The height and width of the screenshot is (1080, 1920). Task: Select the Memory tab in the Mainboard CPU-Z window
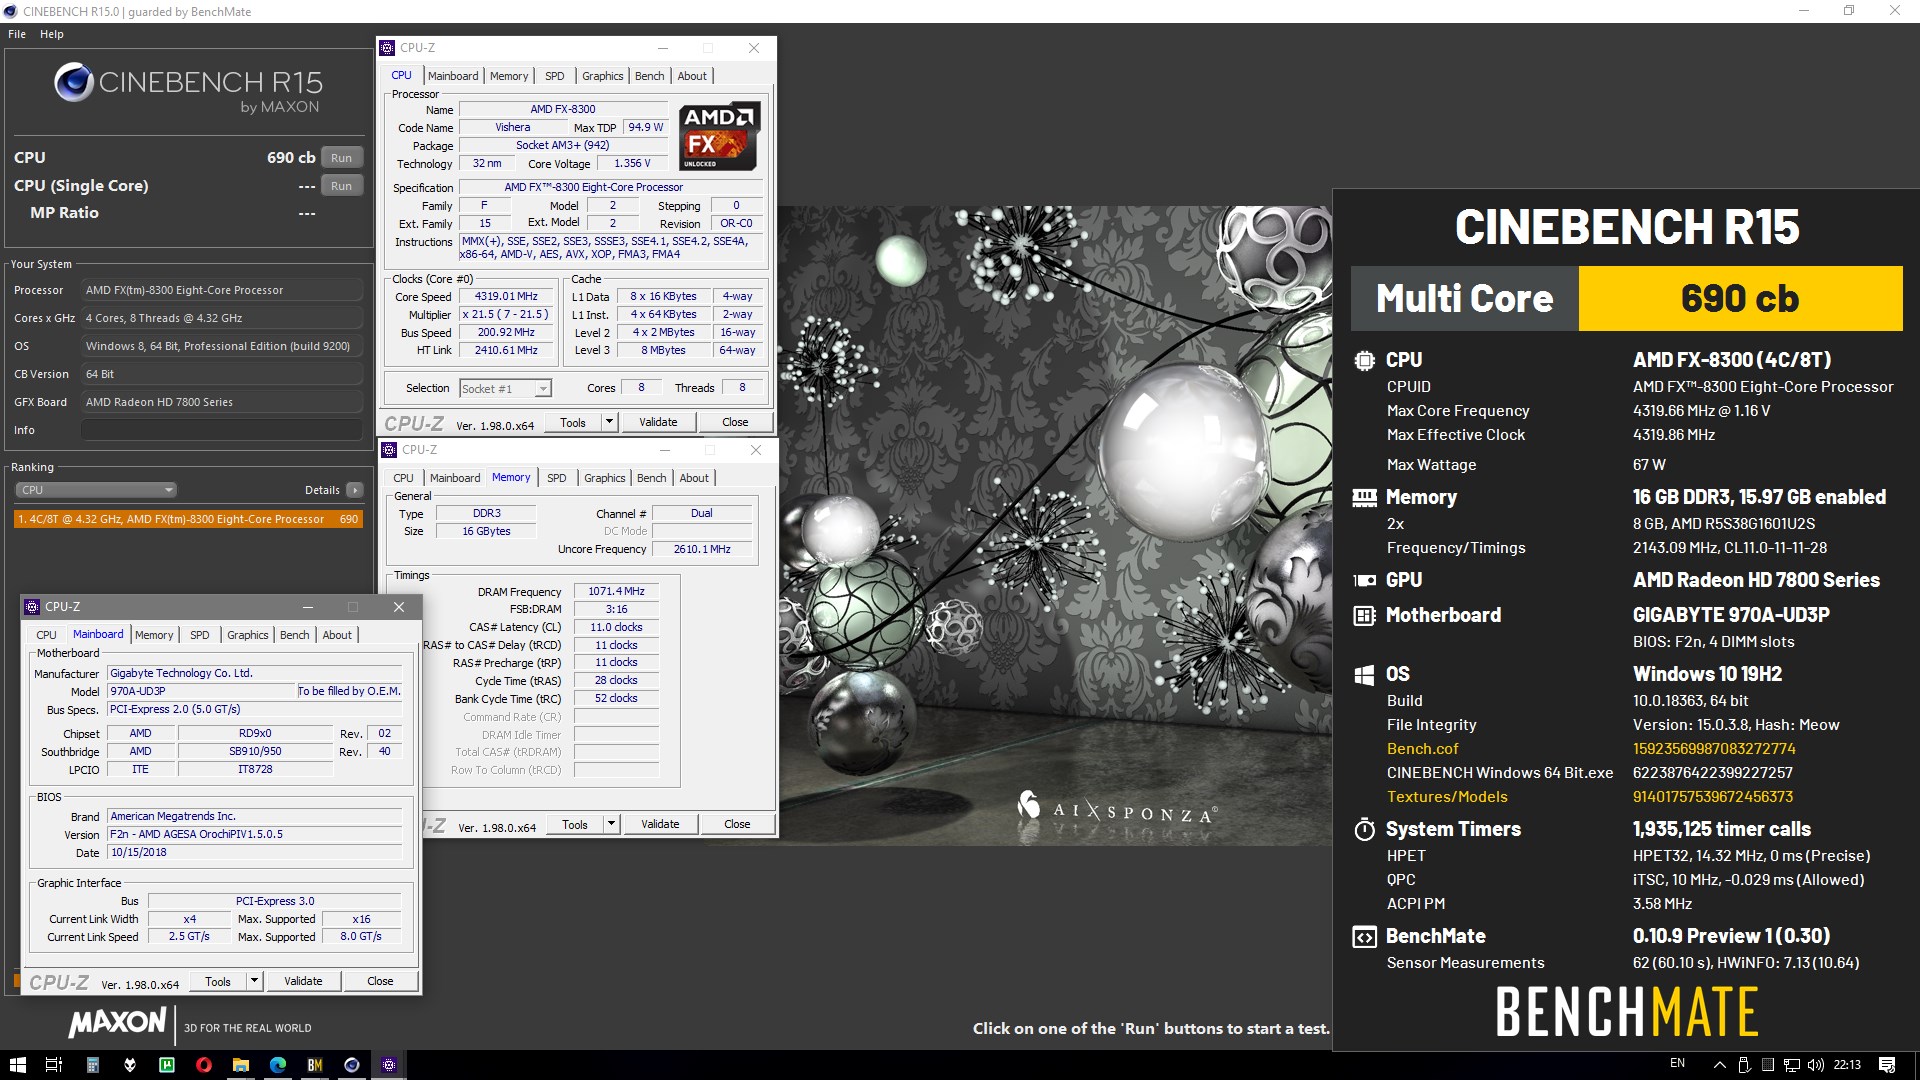154,635
